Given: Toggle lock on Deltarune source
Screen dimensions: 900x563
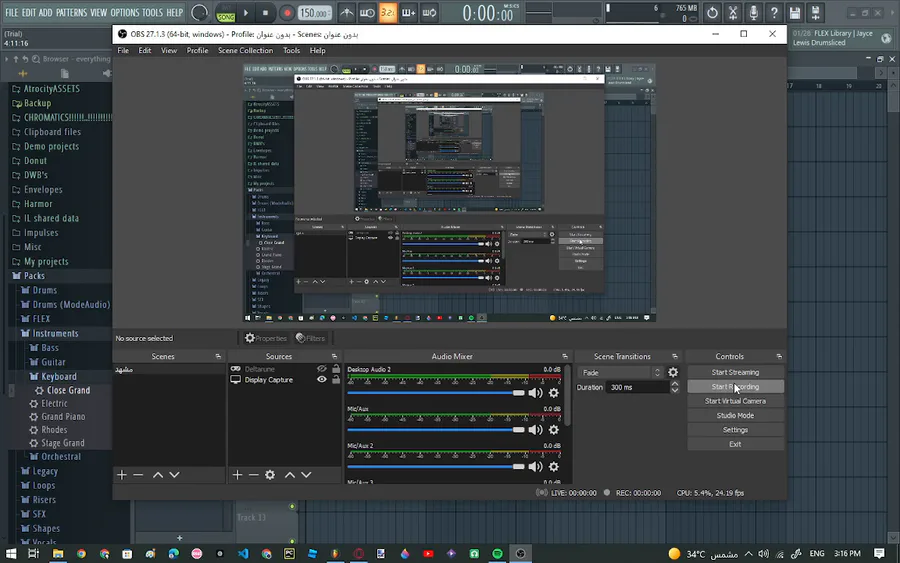Looking at the screenshot, I should pos(336,369).
